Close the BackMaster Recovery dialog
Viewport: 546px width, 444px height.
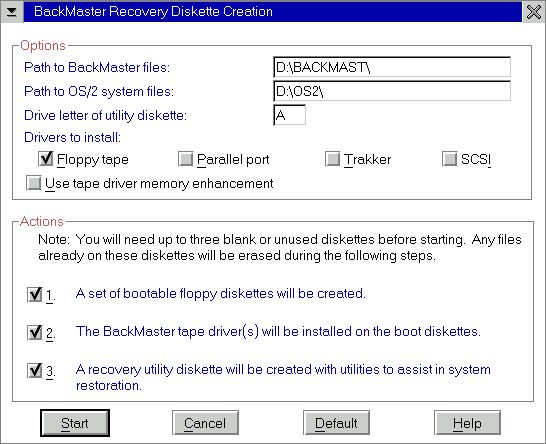pos(534,12)
